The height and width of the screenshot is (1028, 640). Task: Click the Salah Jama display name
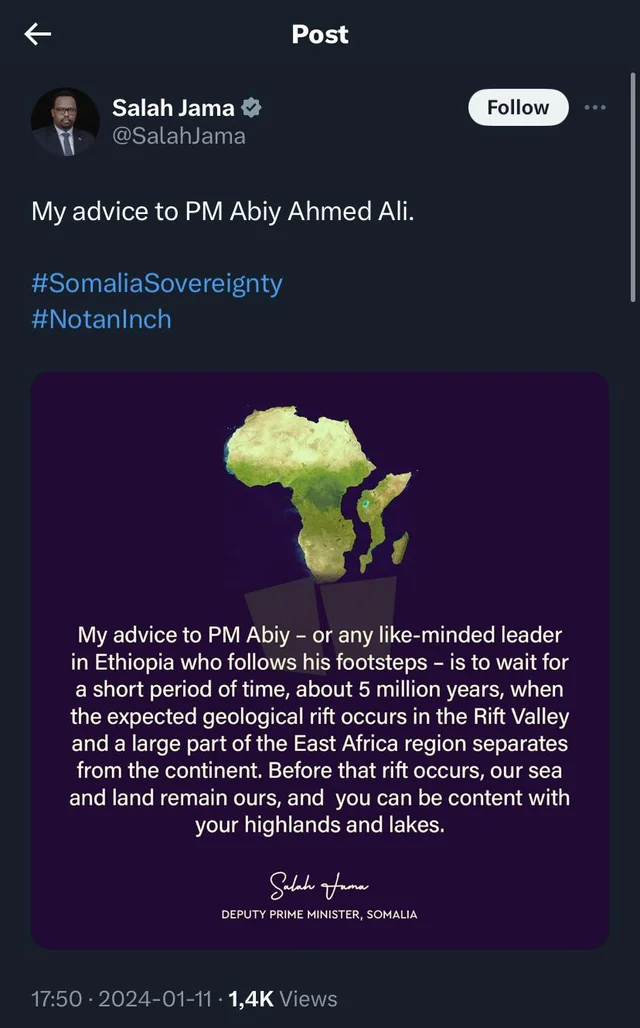point(173,108)
